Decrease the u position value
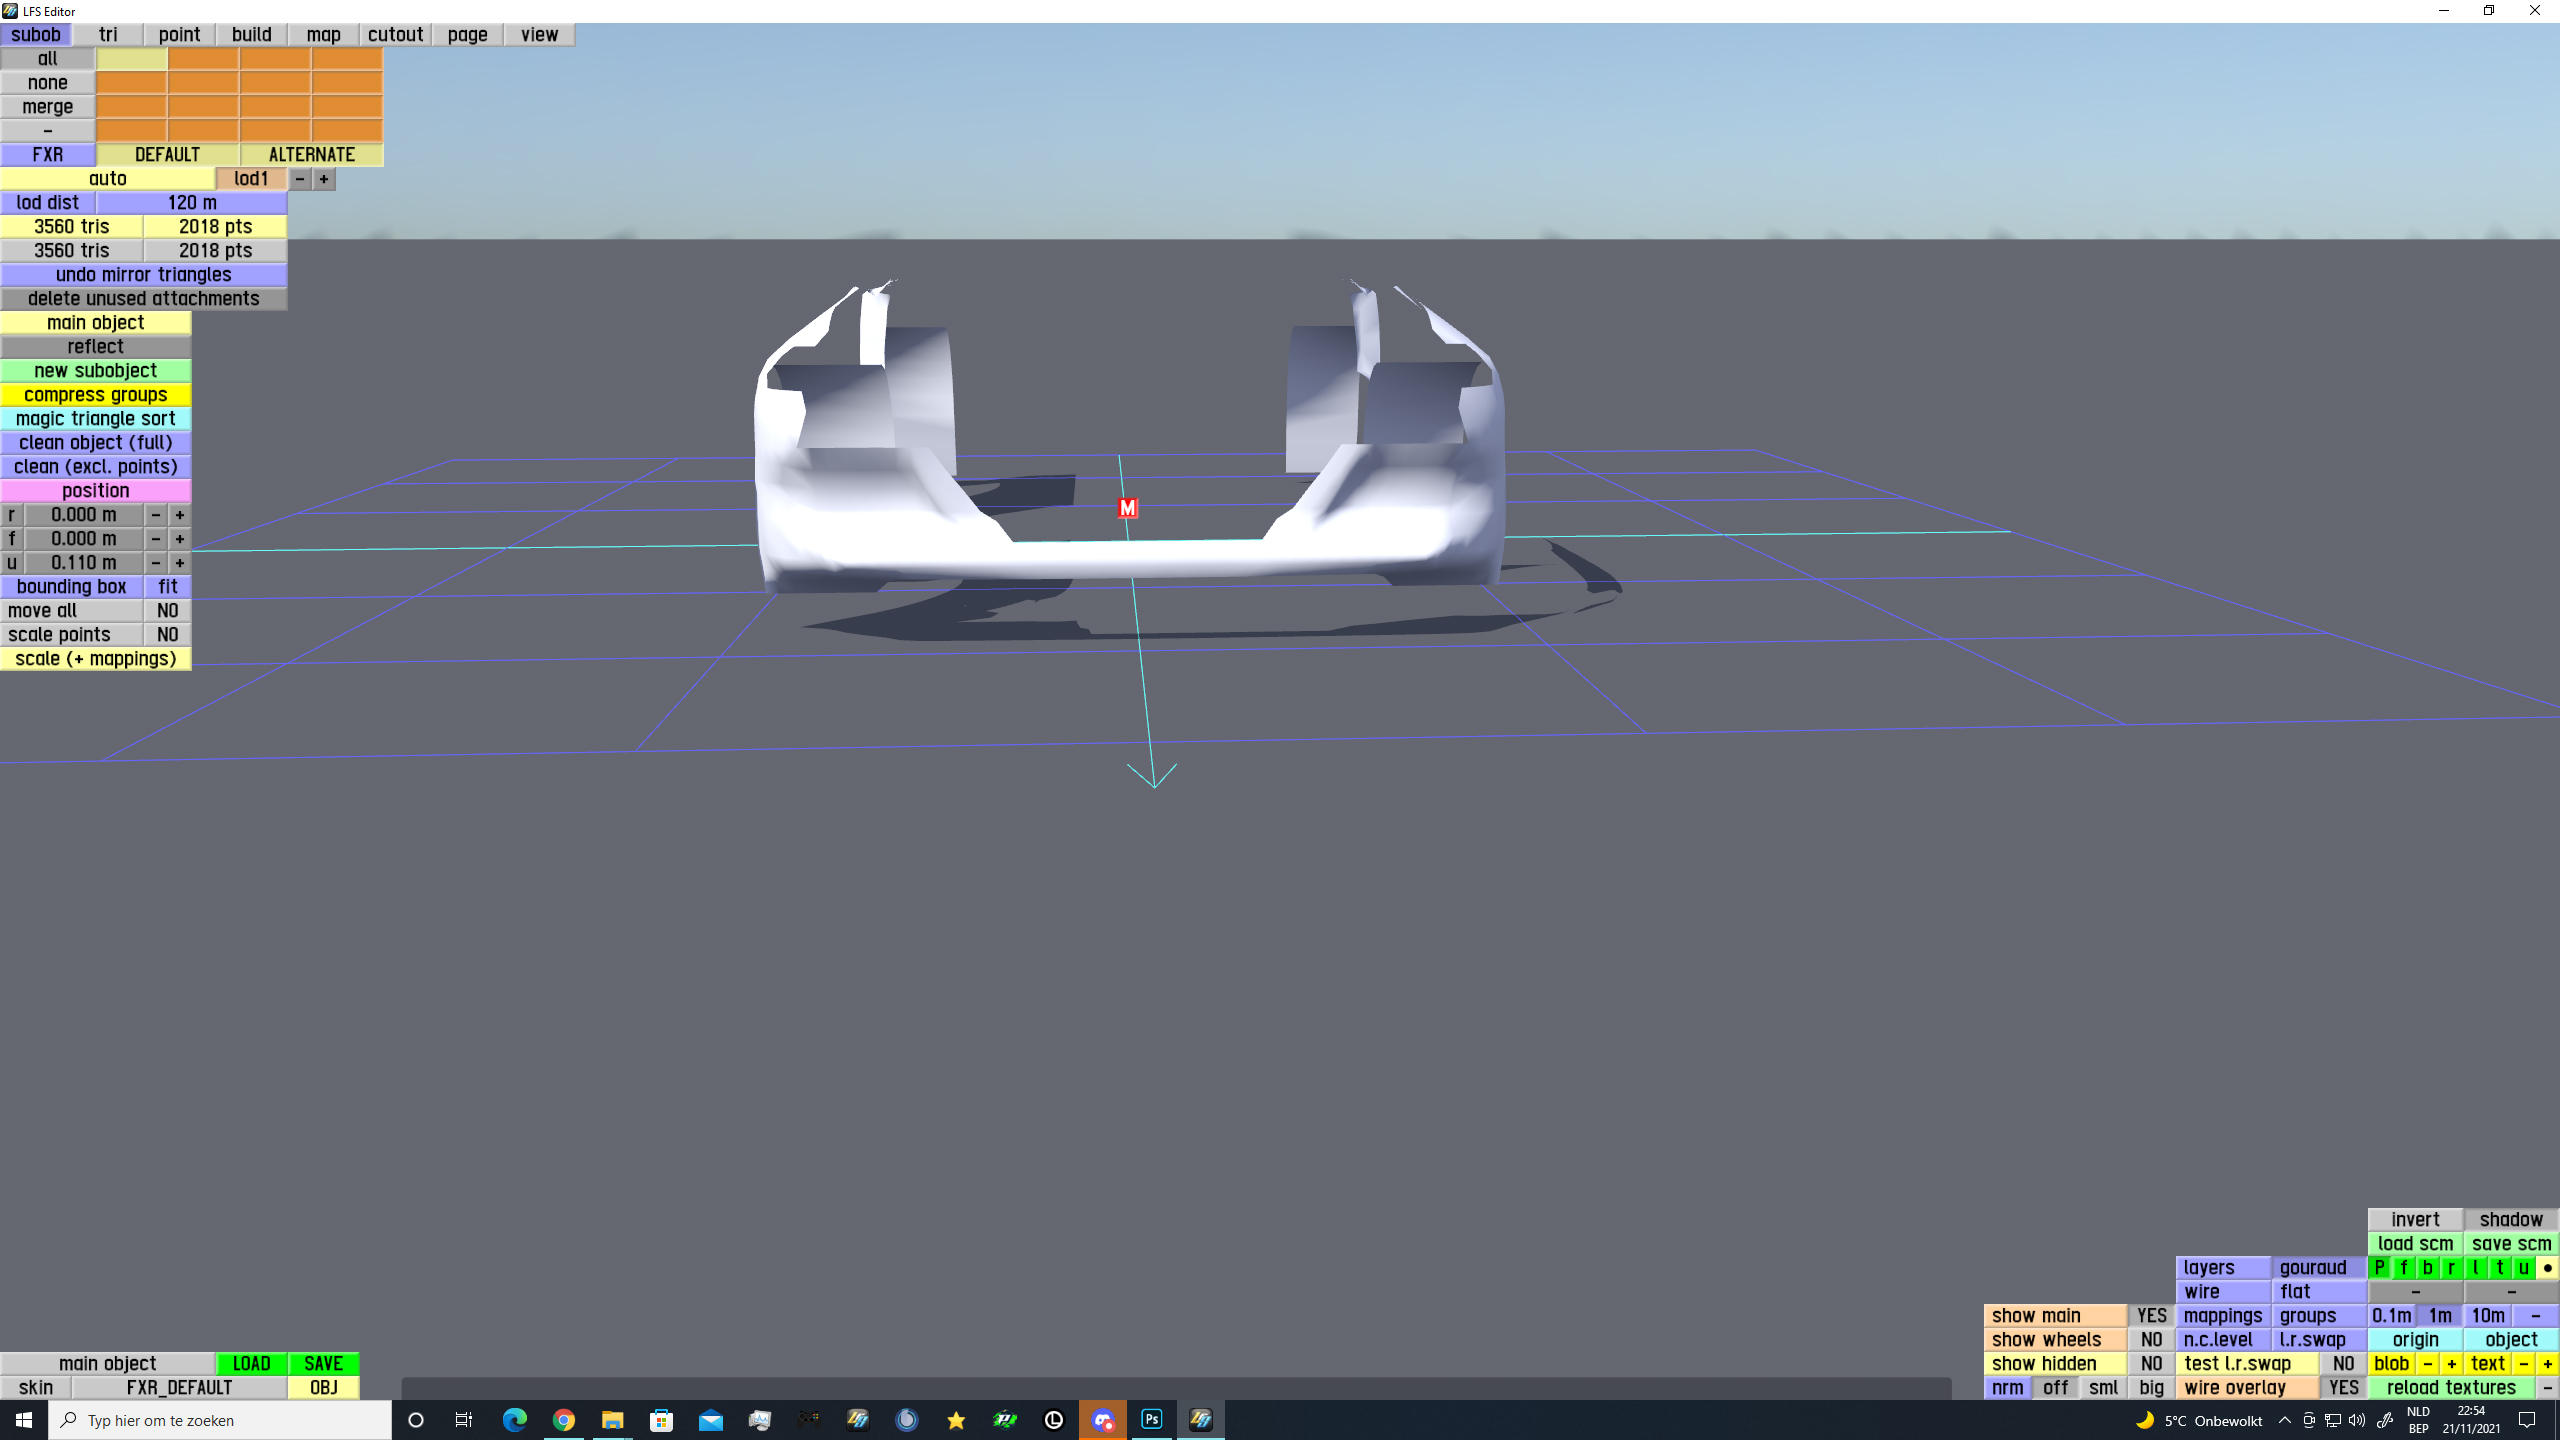The image size is (2560, 1440). coord(156,563)
